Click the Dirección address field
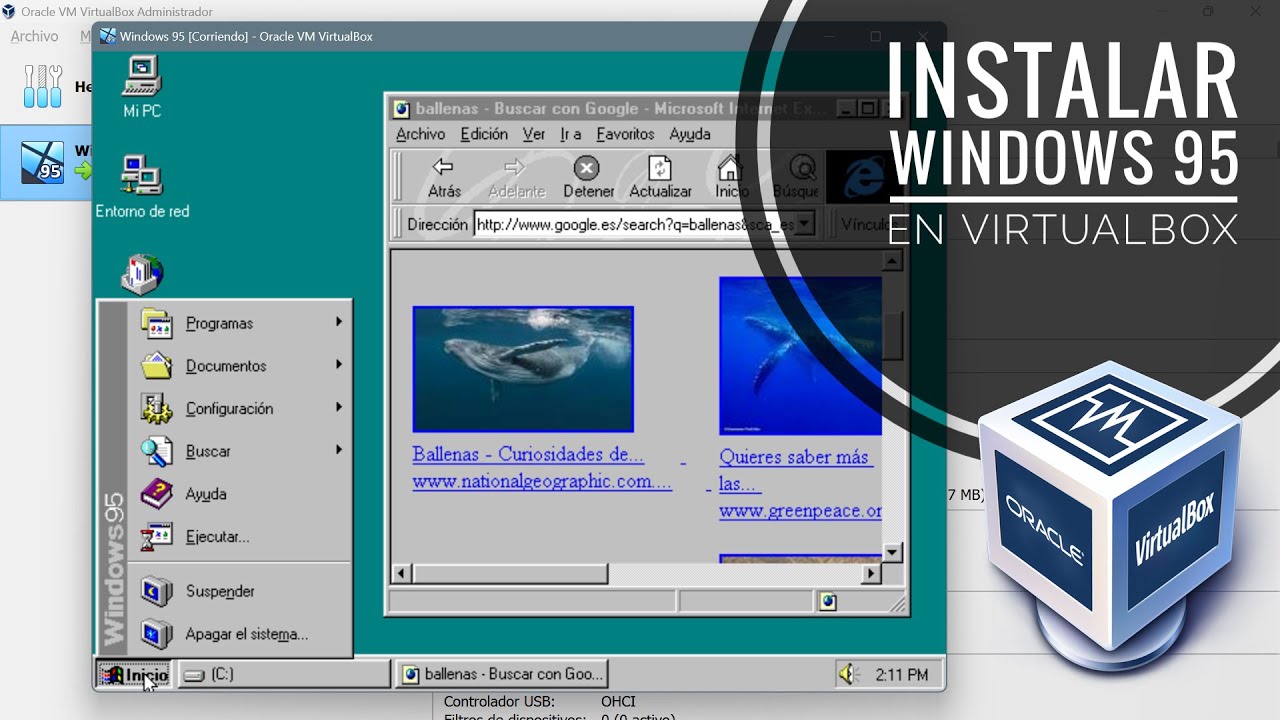Image resolution: width=1280 pixels, height=720 pixels. (x=635, y=224)
